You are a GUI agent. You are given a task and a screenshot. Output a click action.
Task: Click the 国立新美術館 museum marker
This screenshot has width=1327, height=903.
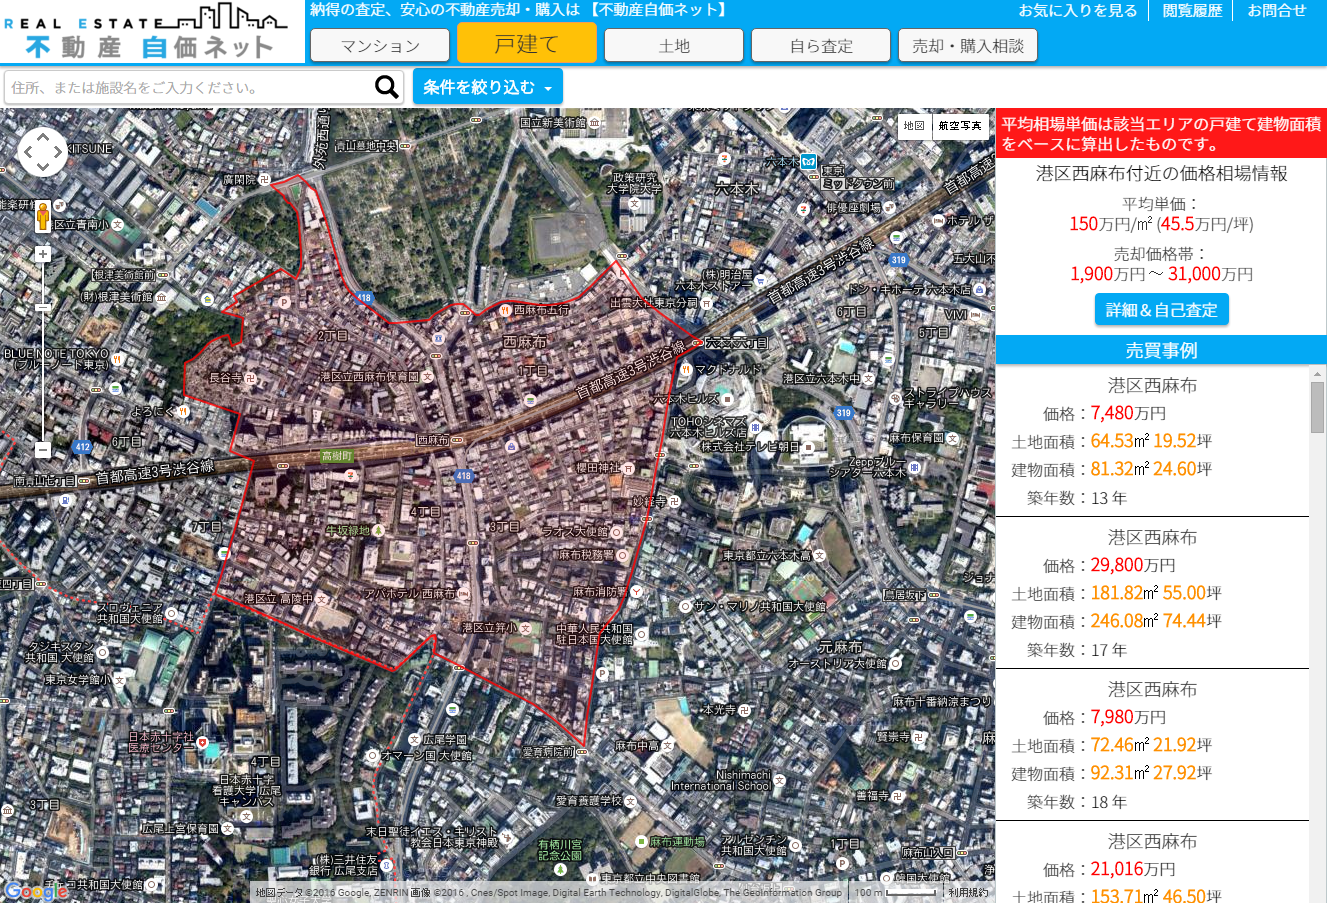pos(596,123)
